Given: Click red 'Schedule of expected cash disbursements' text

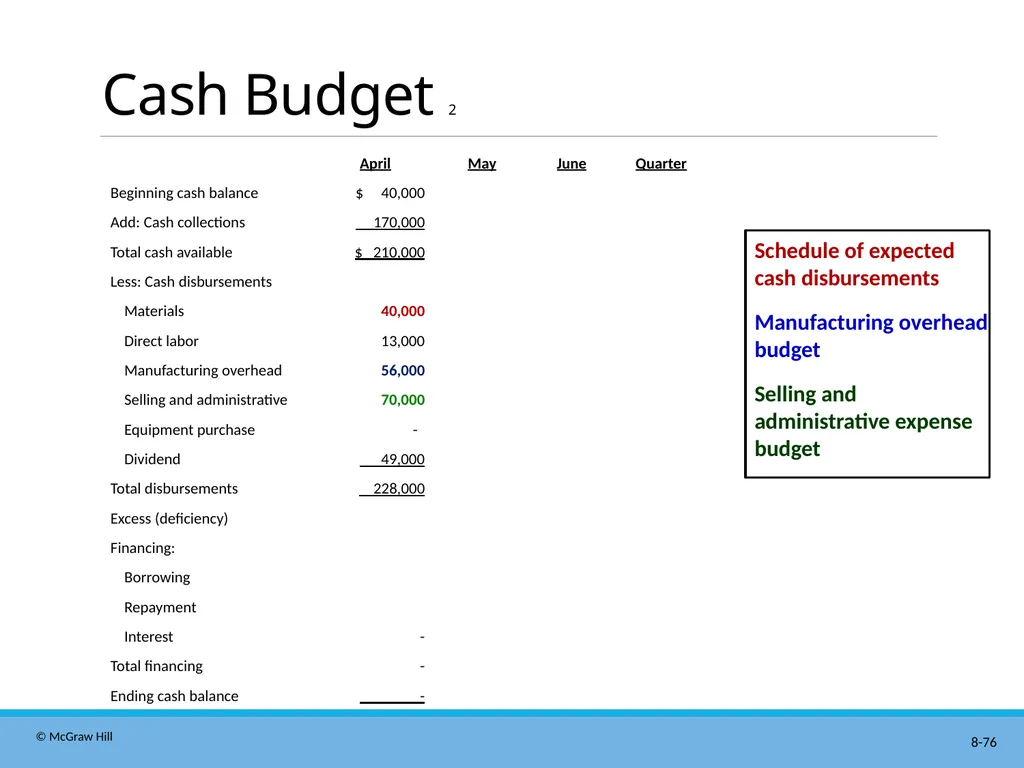Looking at the screenshot, I should tap(854, 264).
